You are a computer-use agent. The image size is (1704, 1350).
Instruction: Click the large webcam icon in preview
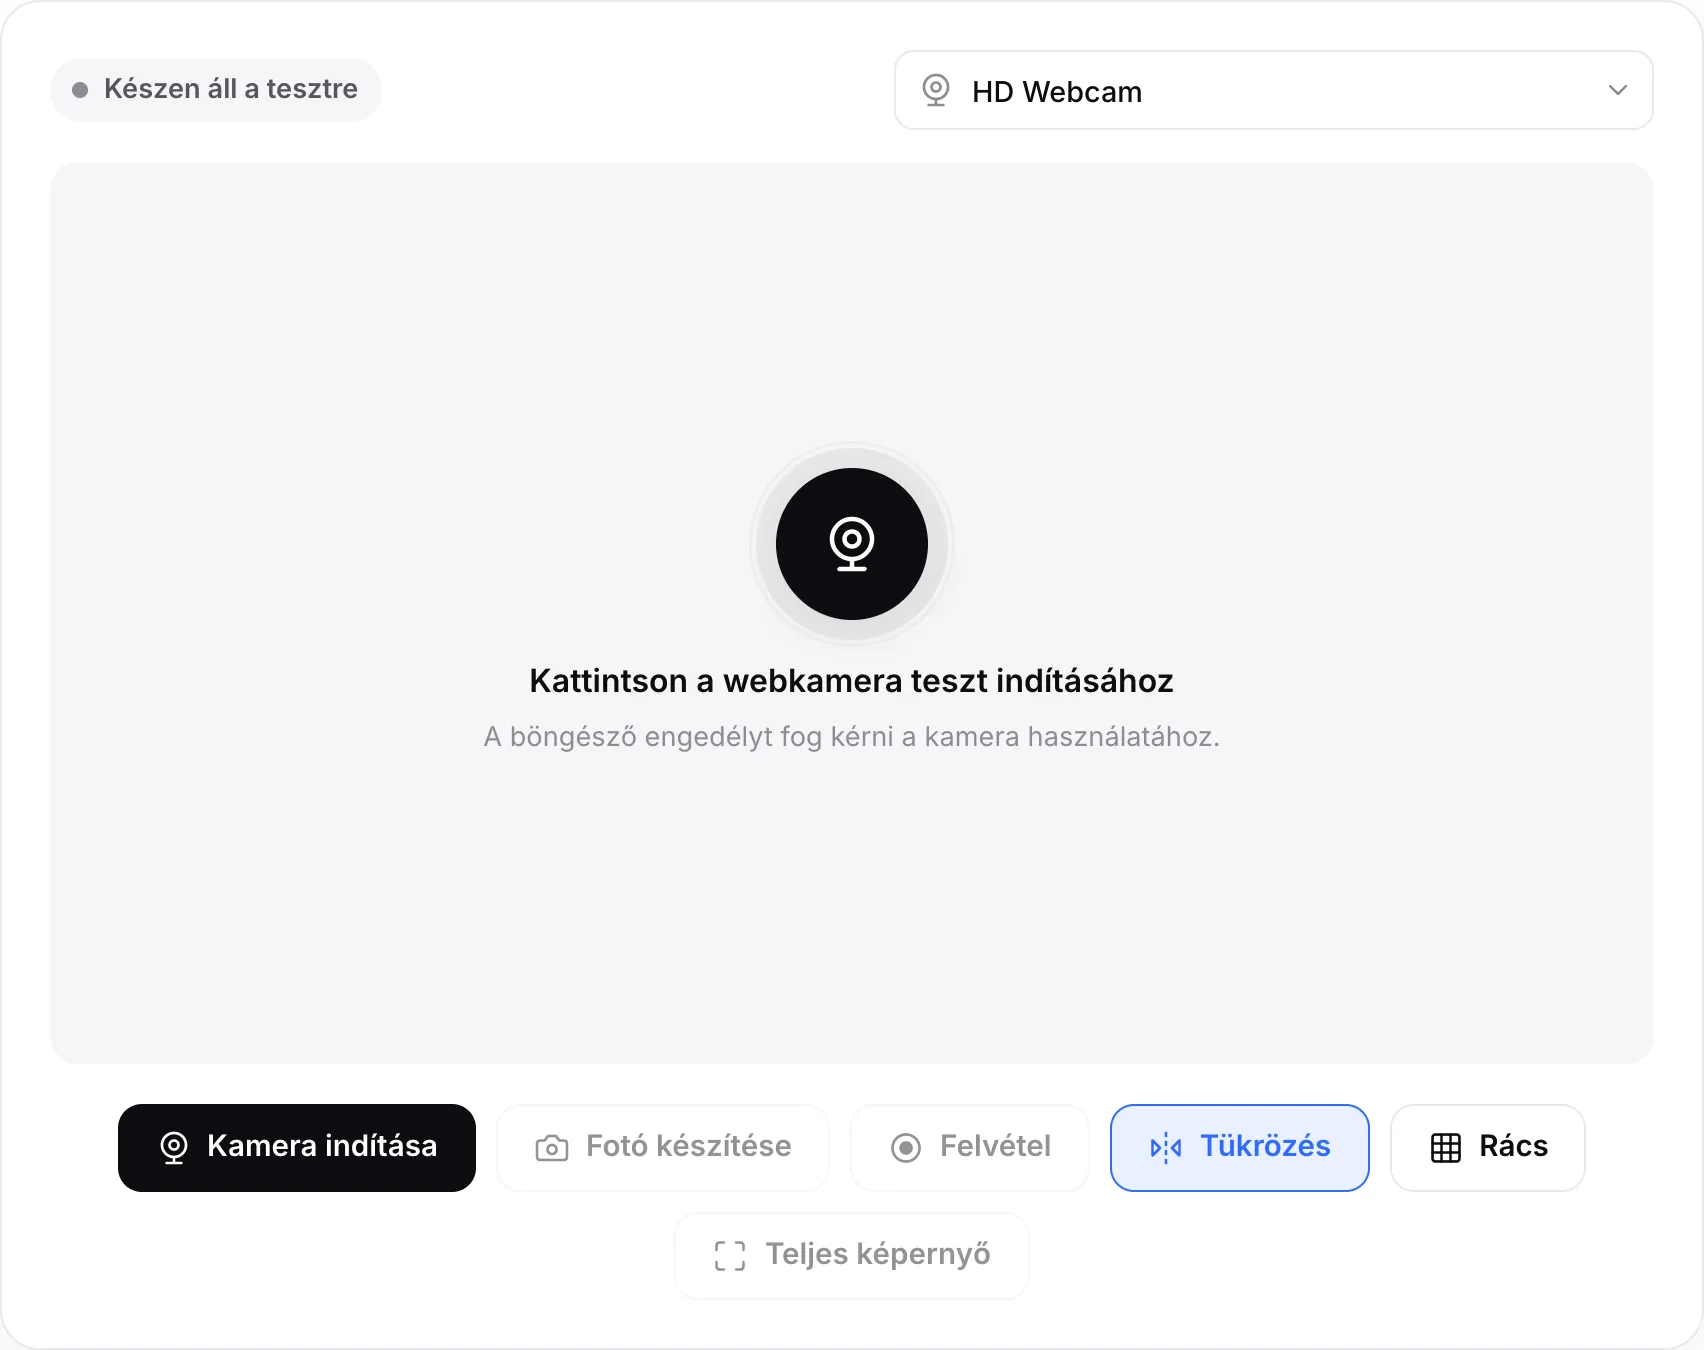[x=852, y=544]
